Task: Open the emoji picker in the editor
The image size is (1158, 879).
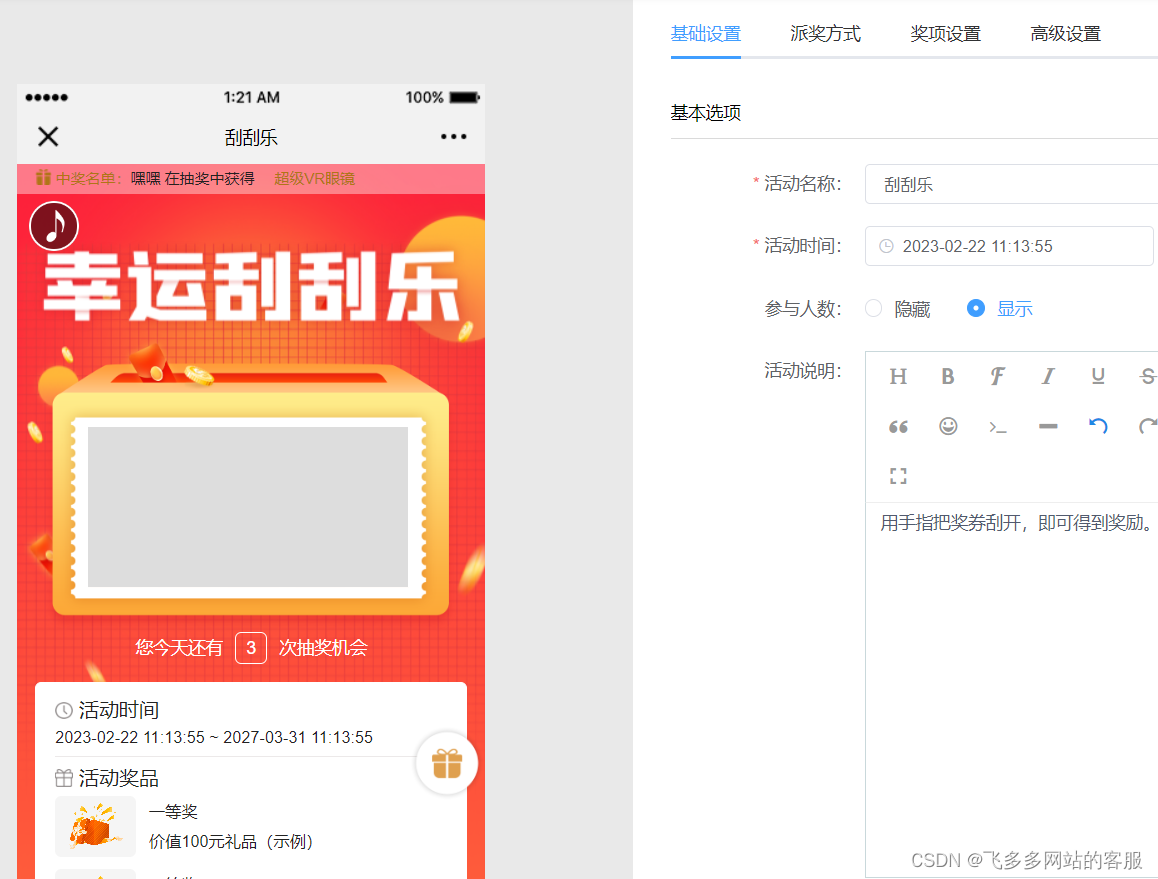Action: (x=948, y=426)
